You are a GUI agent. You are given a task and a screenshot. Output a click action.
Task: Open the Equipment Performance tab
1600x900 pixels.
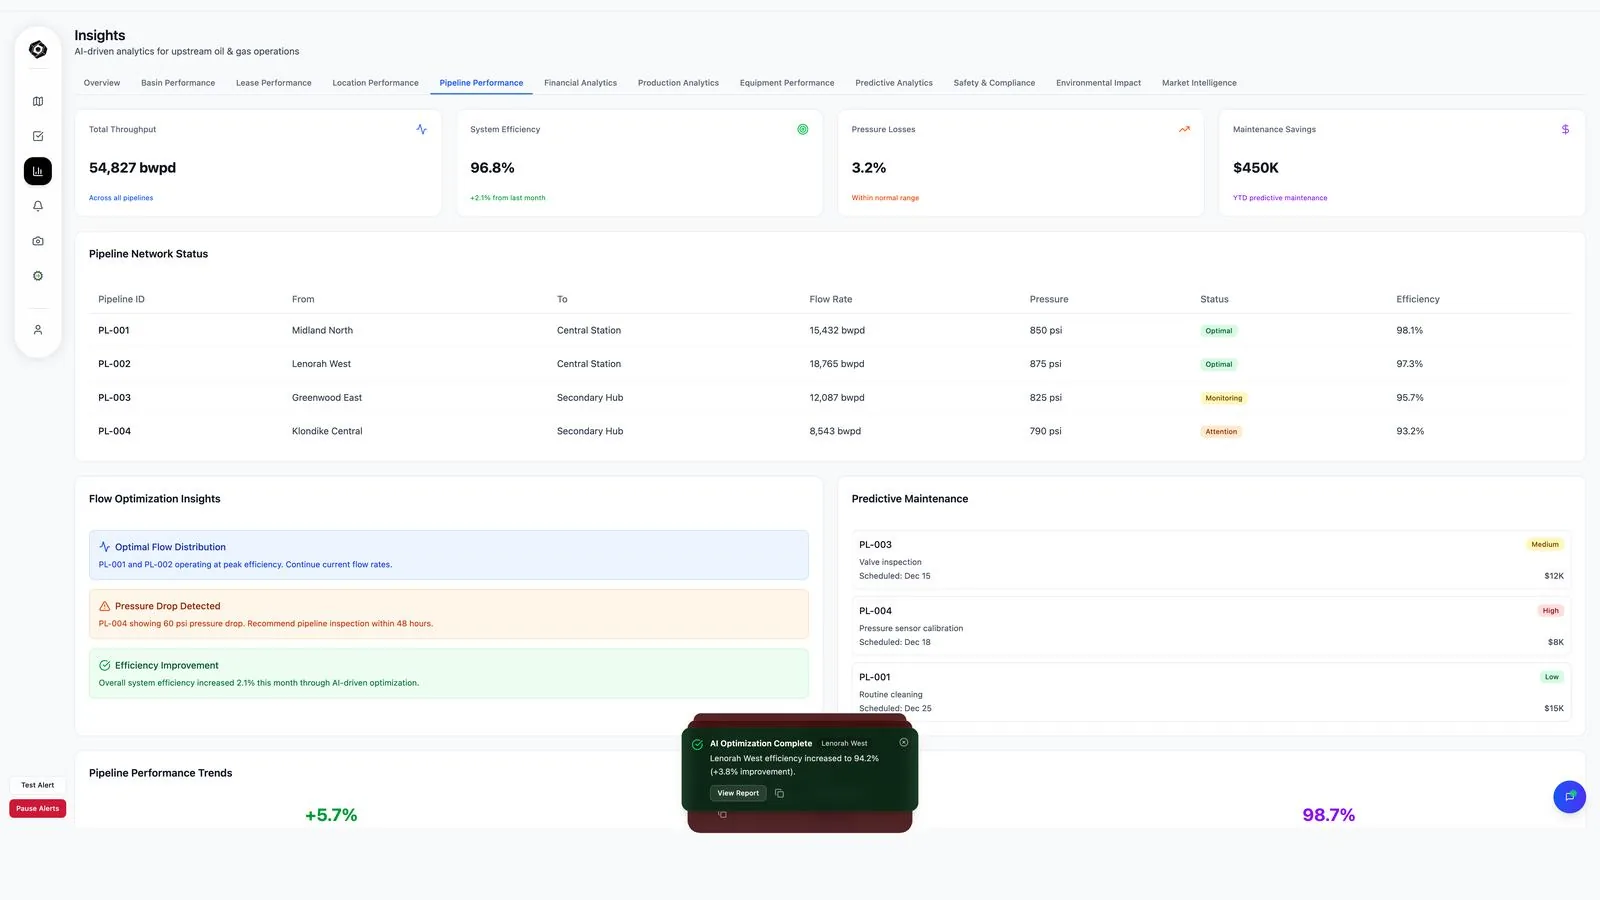point(787,83)
